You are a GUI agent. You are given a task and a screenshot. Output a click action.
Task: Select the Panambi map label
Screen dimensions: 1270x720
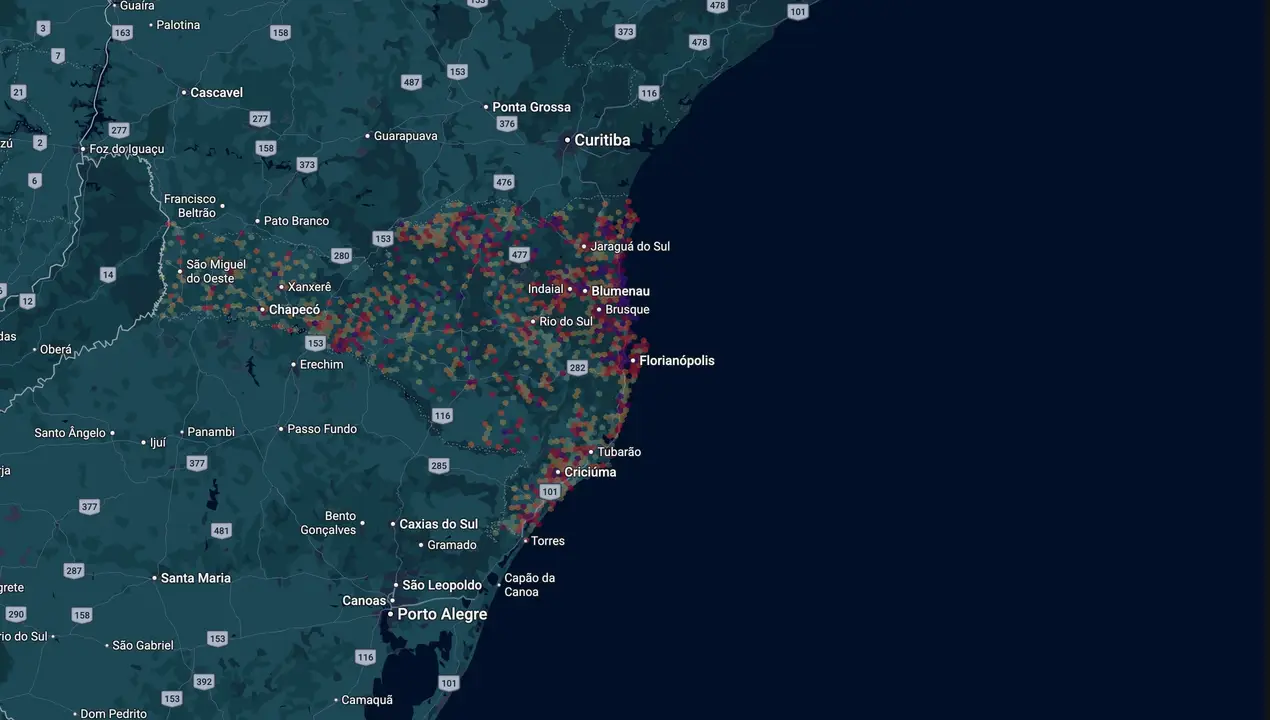(x=211, y=432)
